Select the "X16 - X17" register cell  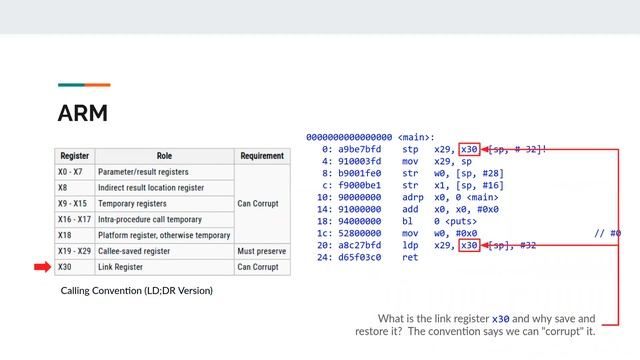(x=75, y=220)
